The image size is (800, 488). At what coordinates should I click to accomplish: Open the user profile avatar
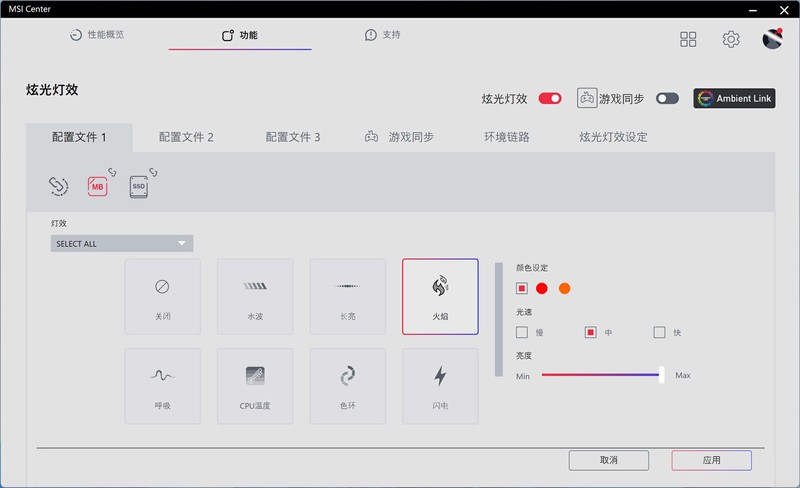(x=772, y=39)
